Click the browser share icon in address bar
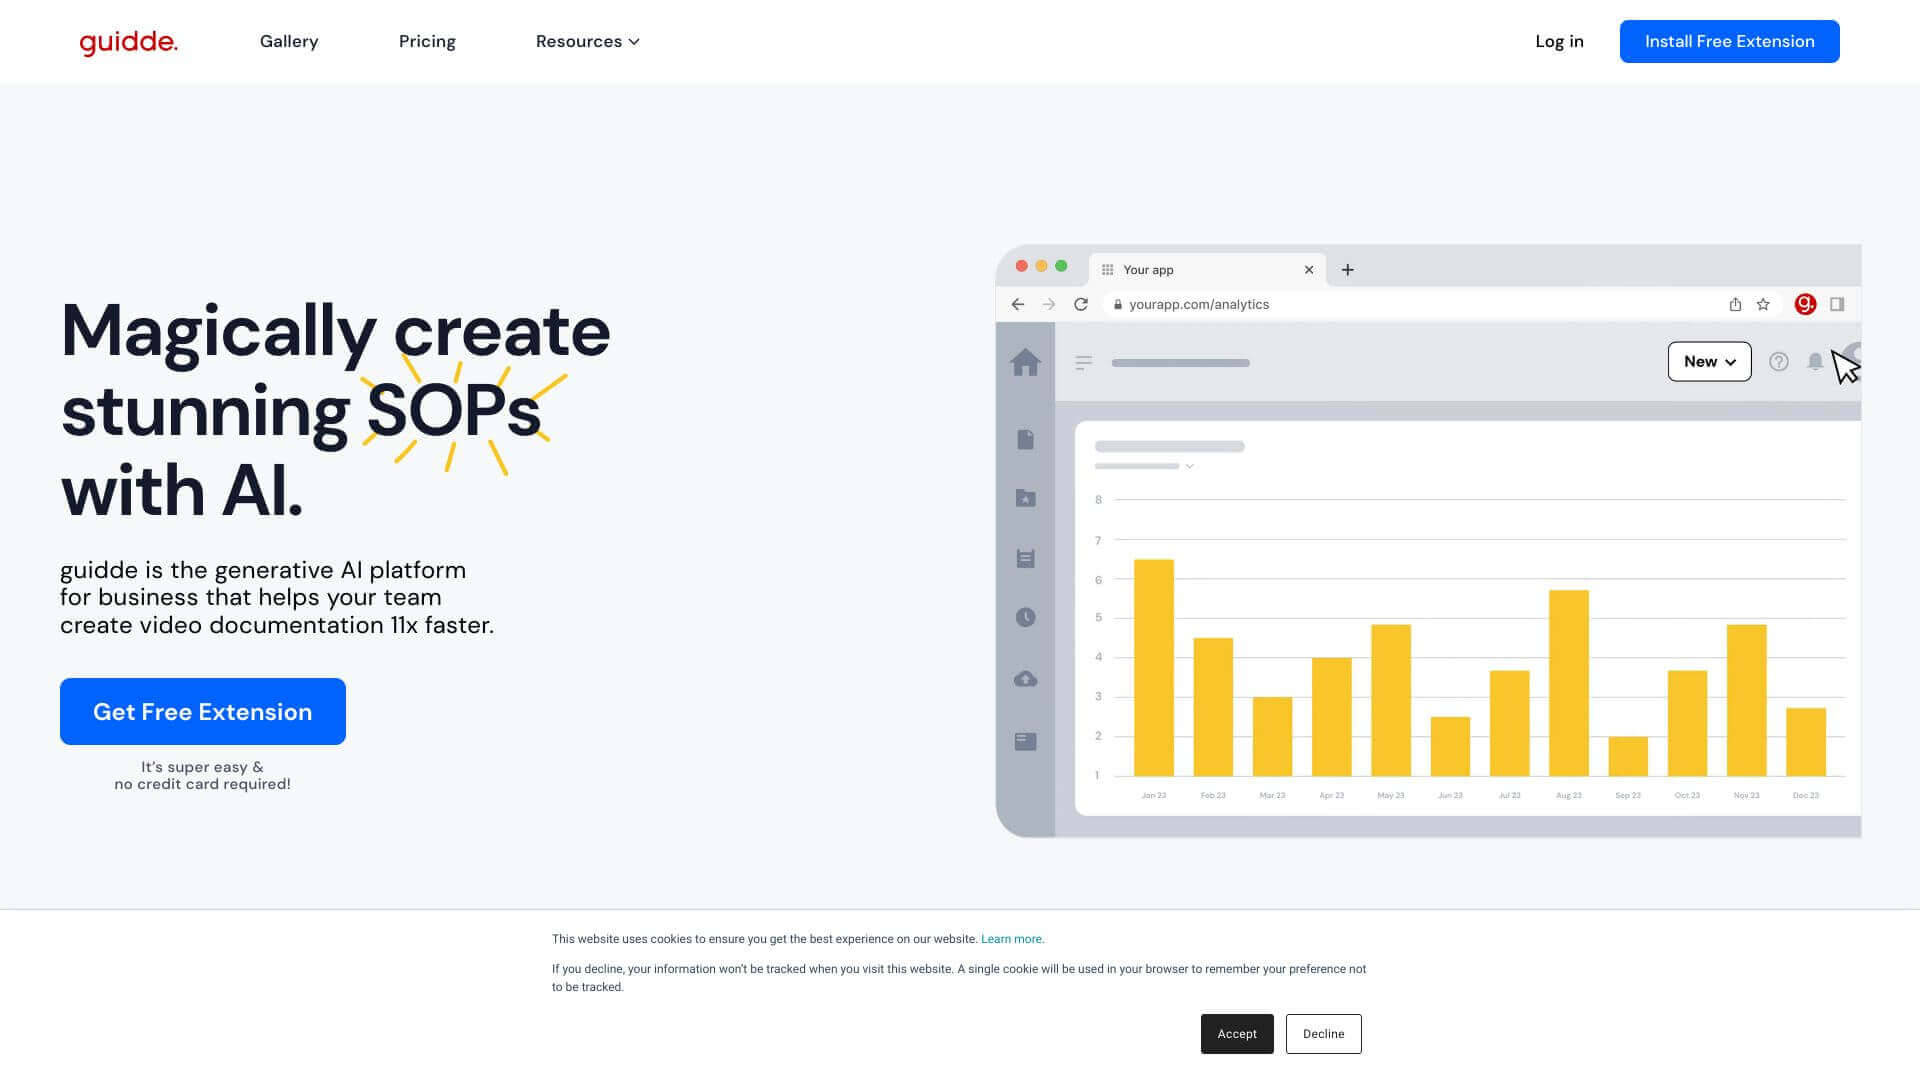 (x=1736, y=304)
